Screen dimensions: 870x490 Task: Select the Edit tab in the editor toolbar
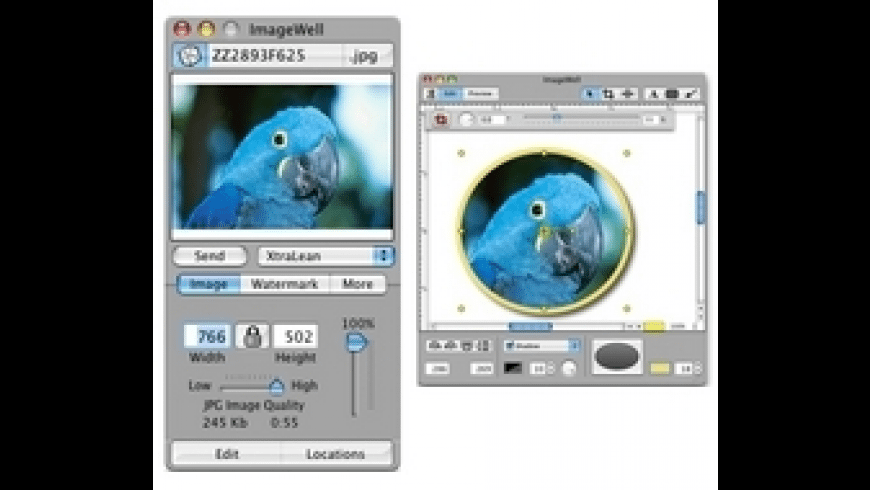(x=450, y=94)
